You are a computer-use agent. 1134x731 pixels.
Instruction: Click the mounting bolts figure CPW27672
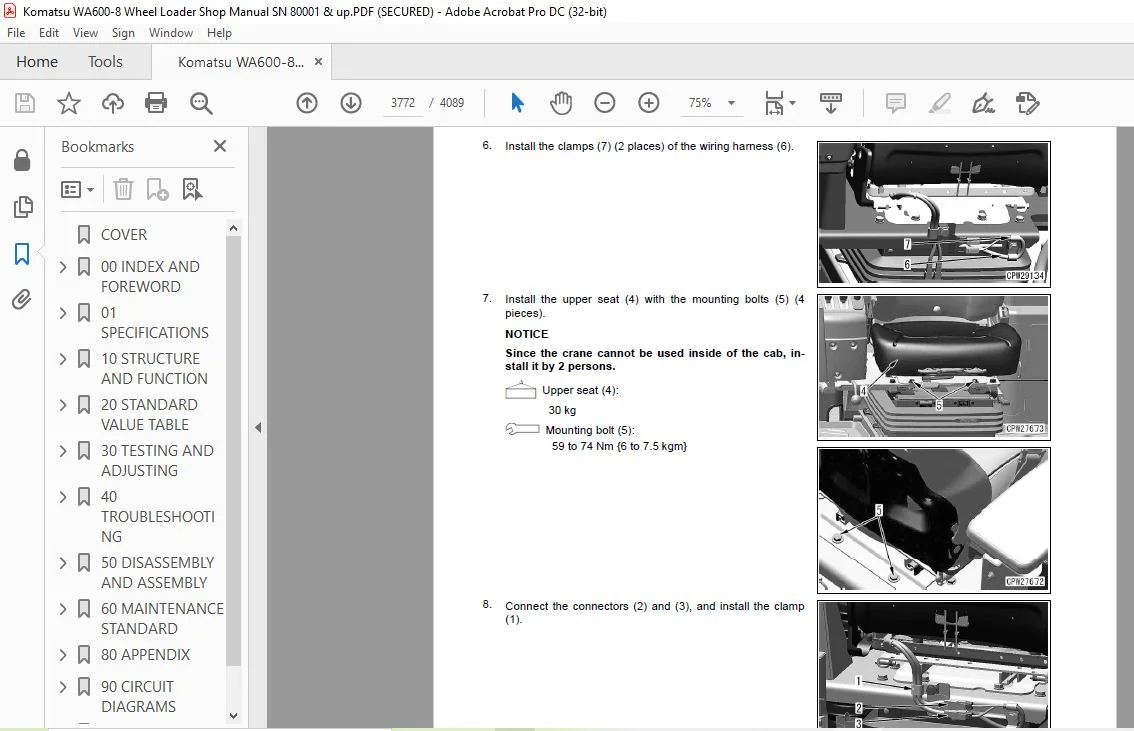coord(934,521)
